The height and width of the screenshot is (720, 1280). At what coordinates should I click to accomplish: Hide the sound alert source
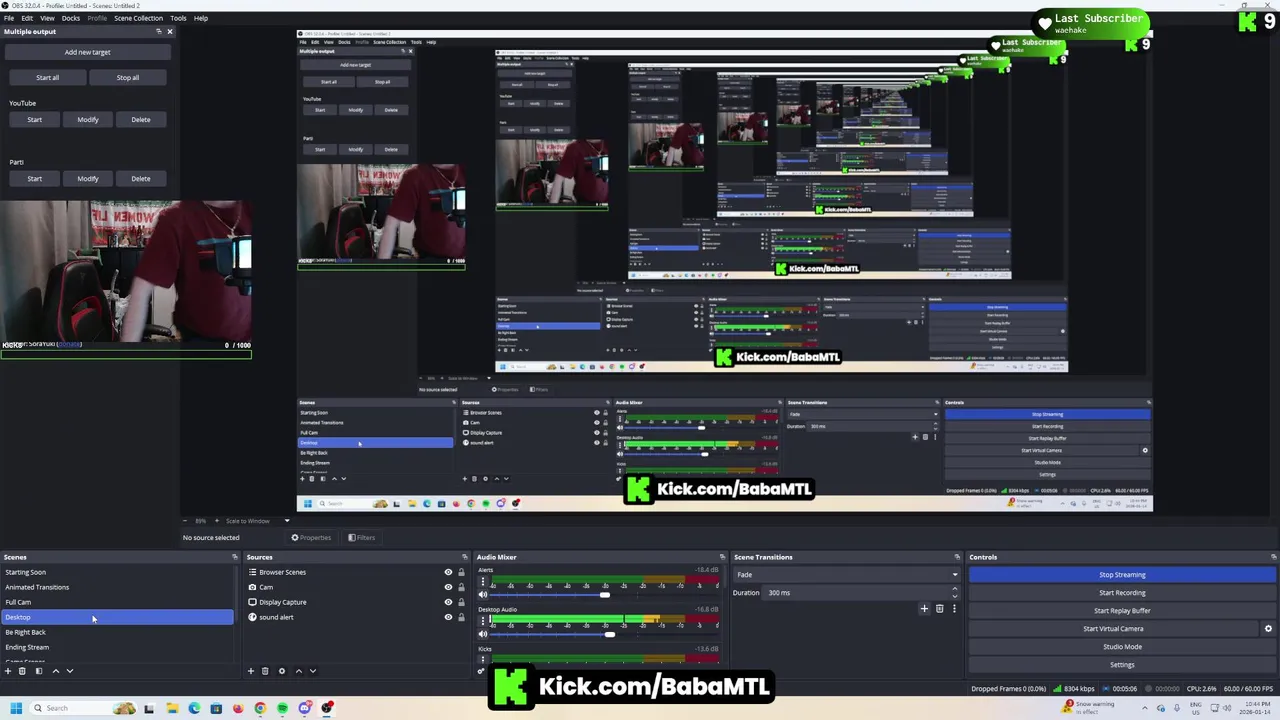click(x=448, y=617)
